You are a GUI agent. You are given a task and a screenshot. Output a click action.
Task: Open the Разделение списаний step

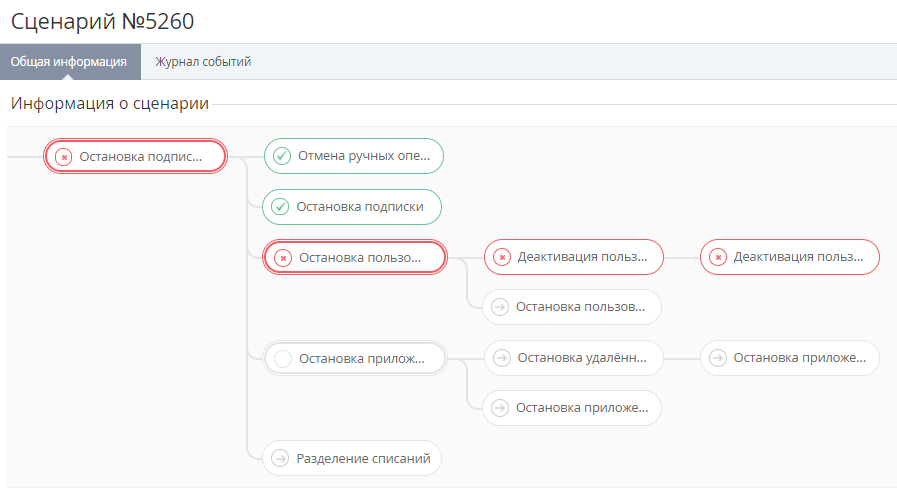pos(363,459)
